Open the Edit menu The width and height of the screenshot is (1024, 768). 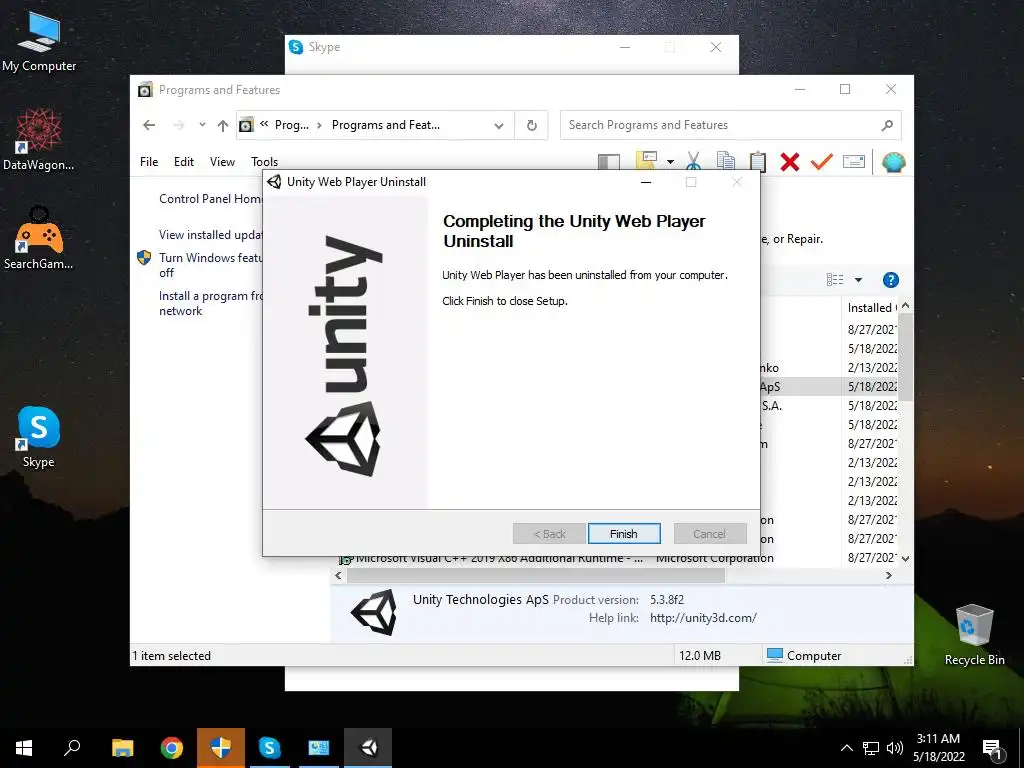click(x=184, y=161)
